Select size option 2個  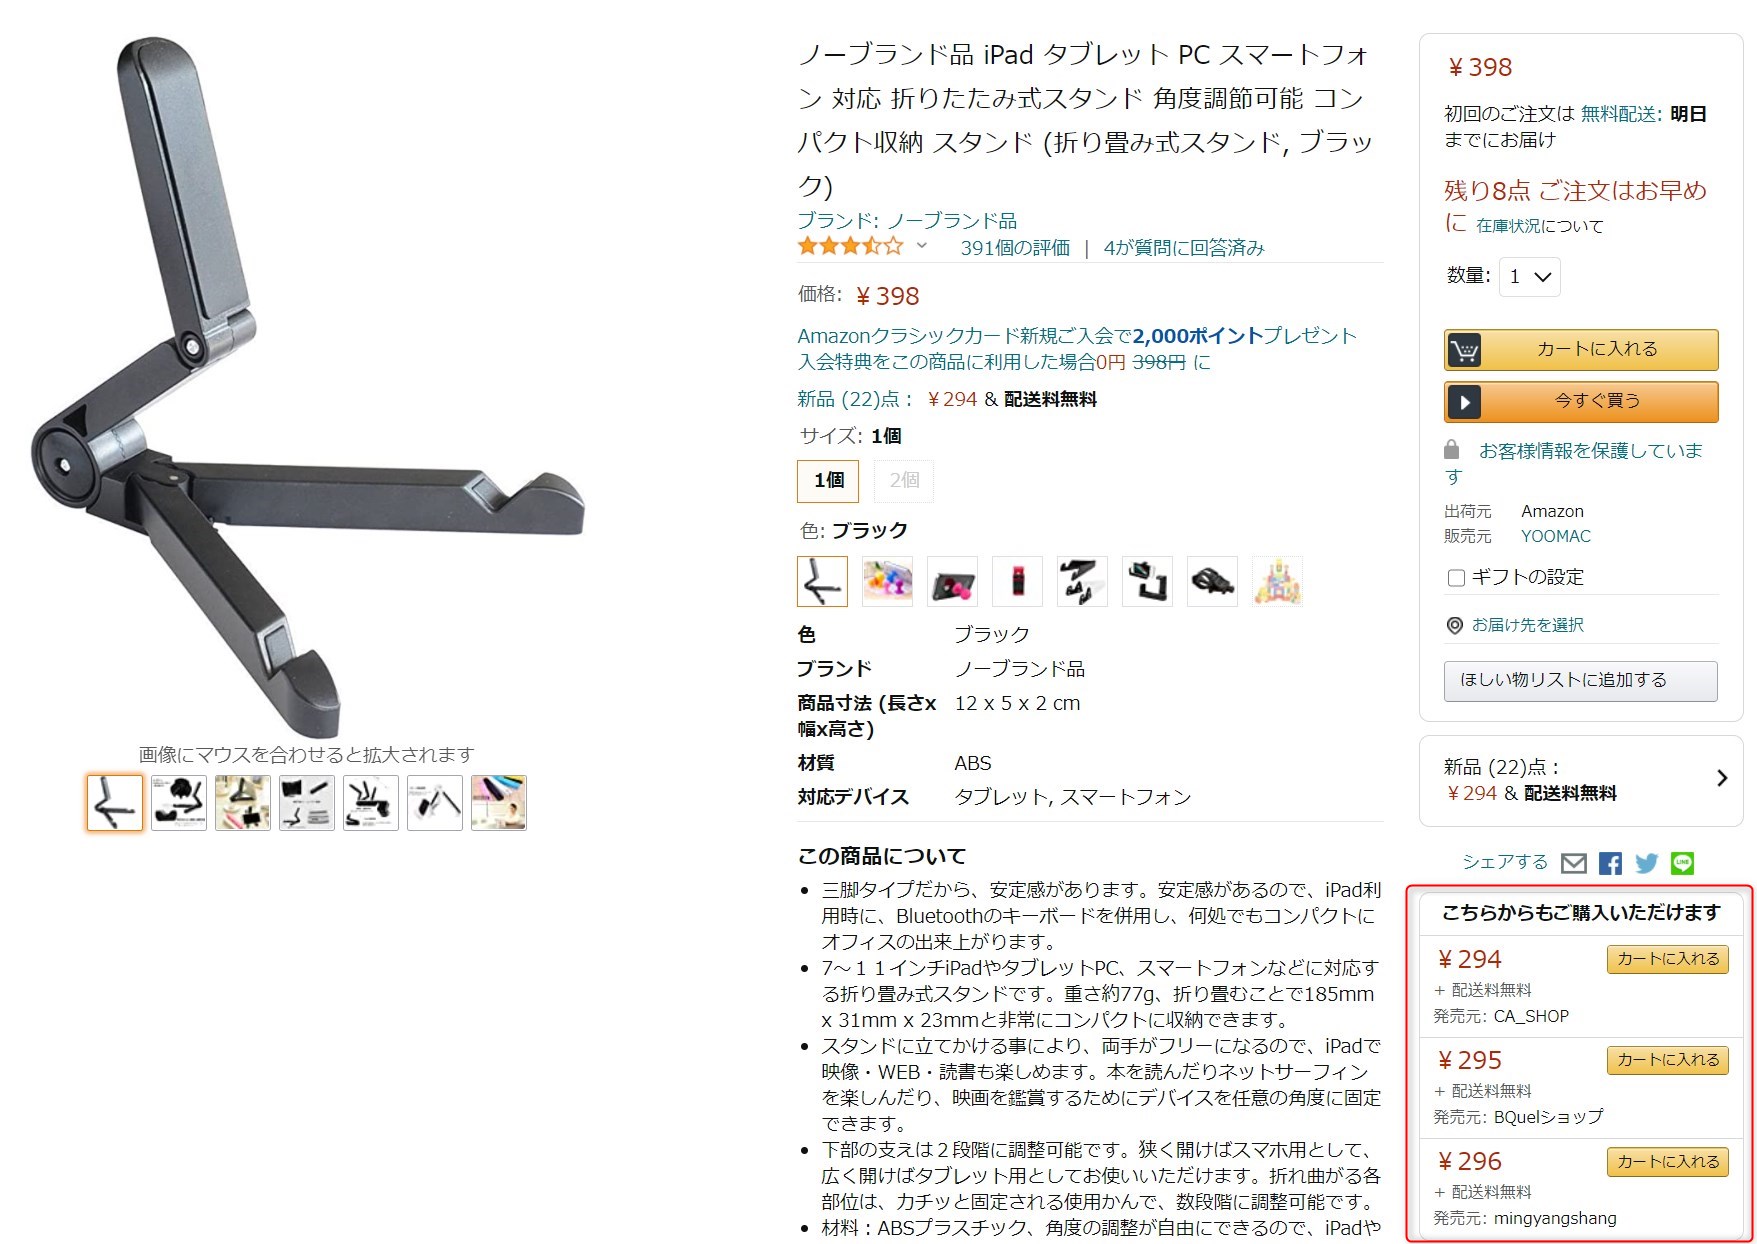(x=904, y=480)
